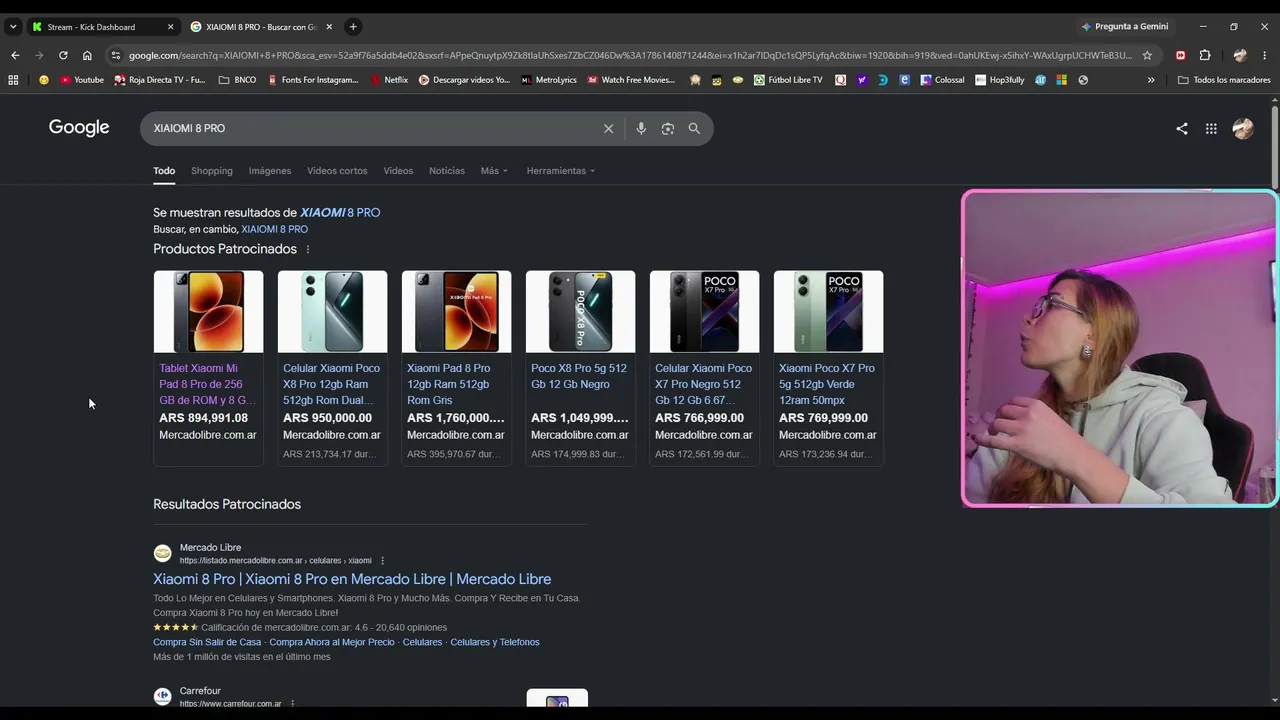Open the Xiaomi 8 Pro en Mercado Libre result

pos(352,579)
